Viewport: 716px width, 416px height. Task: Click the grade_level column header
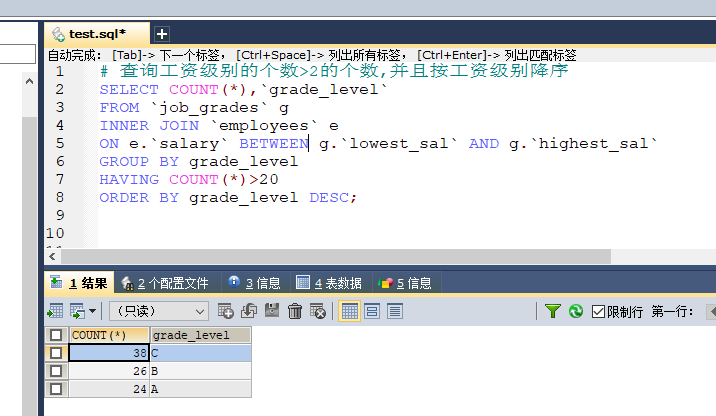point(200,335)
